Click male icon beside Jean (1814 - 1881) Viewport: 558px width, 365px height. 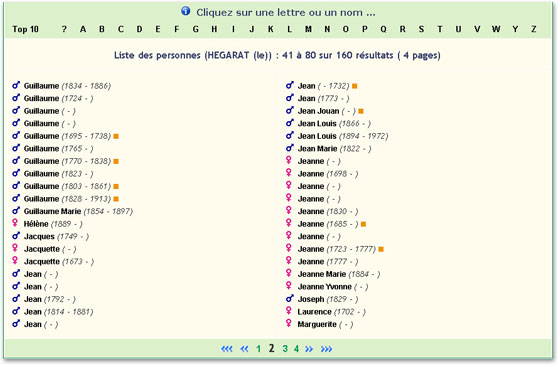coord(16,311)
